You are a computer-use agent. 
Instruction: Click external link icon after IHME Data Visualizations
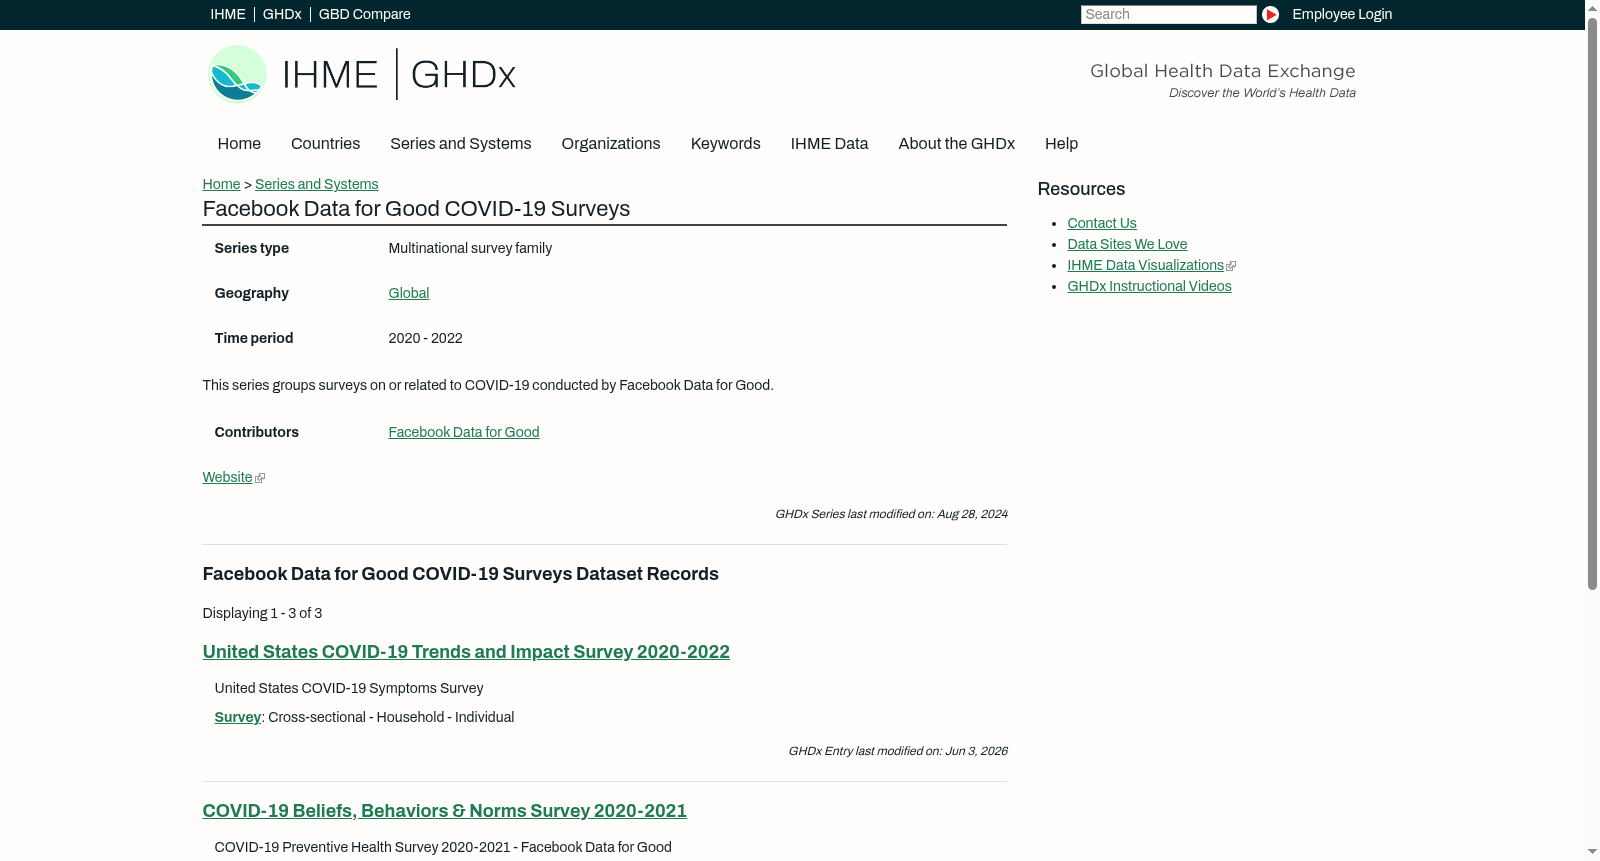coord(1231,266)
